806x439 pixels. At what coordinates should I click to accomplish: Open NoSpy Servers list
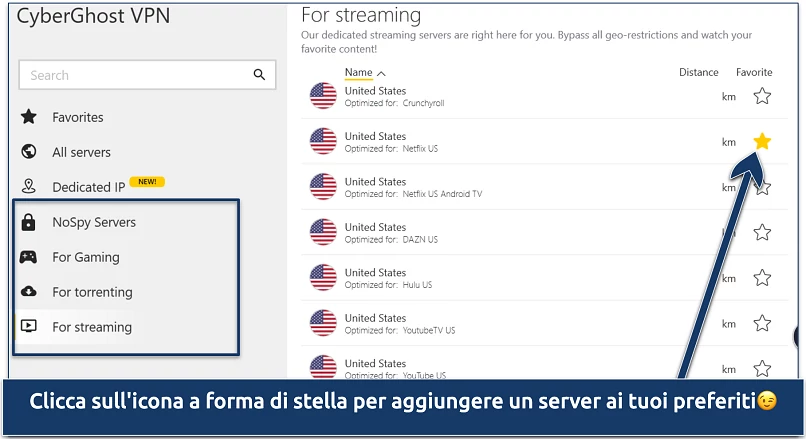[94, 222]
